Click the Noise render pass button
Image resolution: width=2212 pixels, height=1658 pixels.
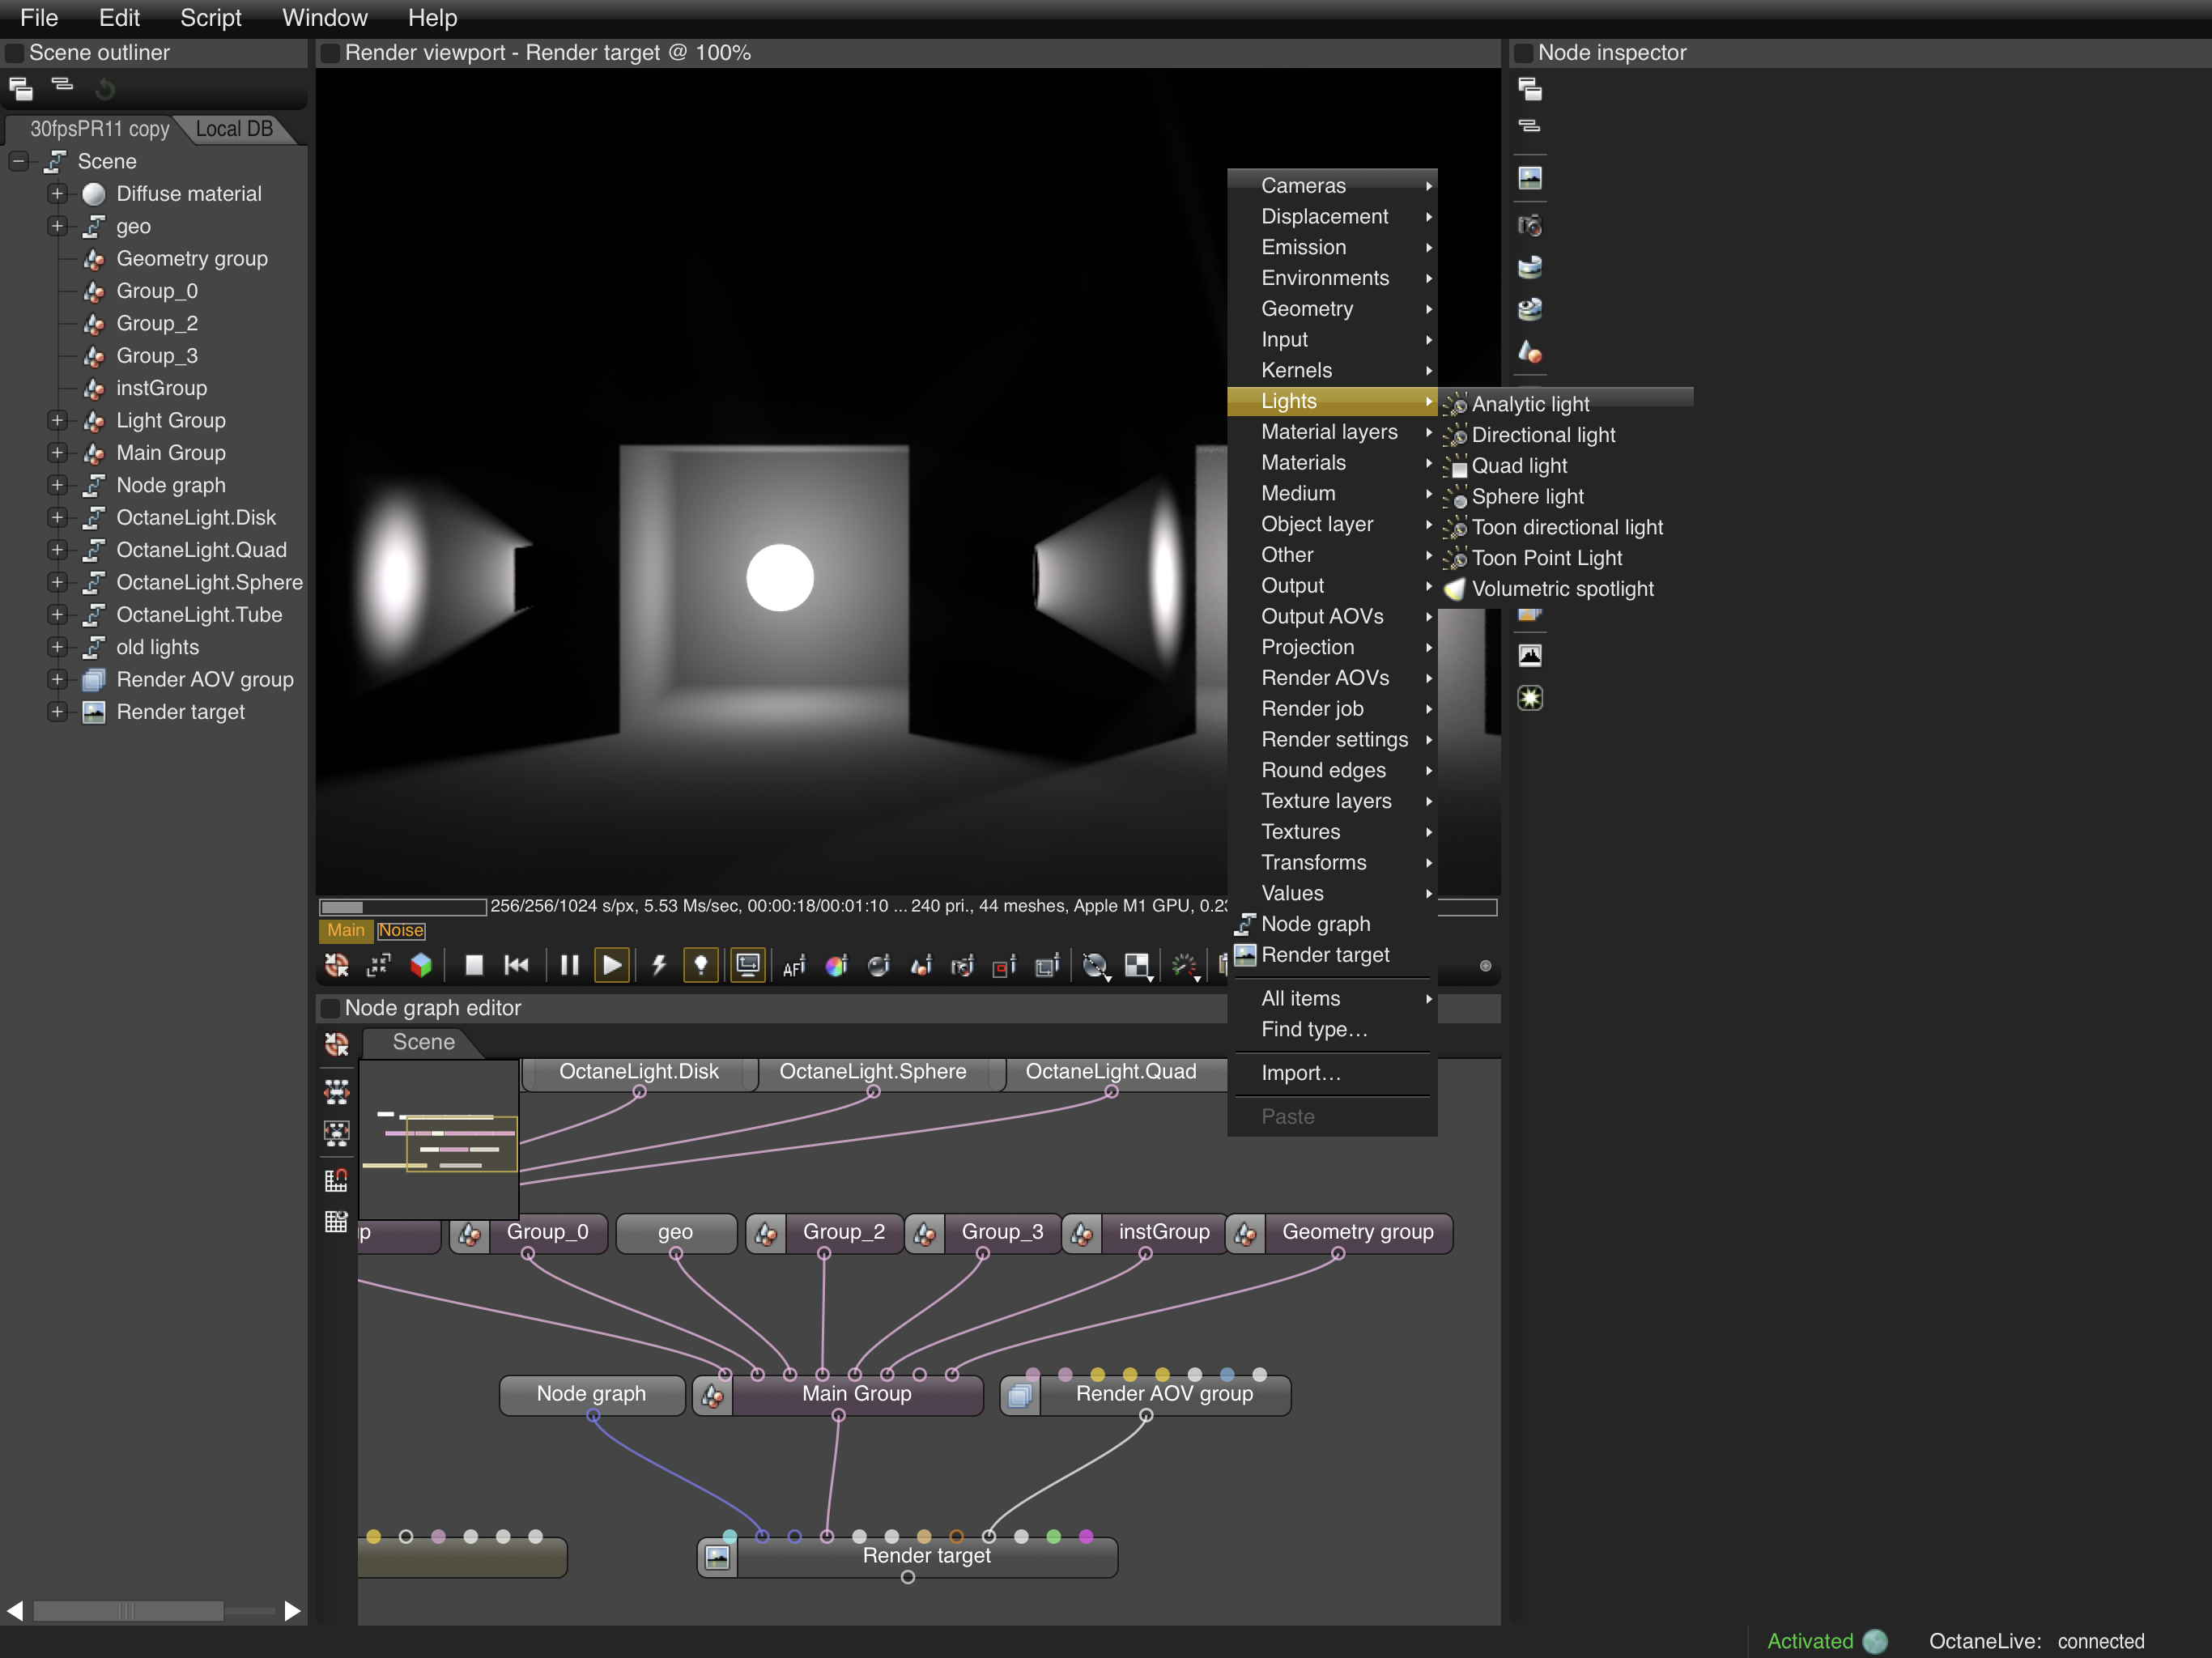401,930
